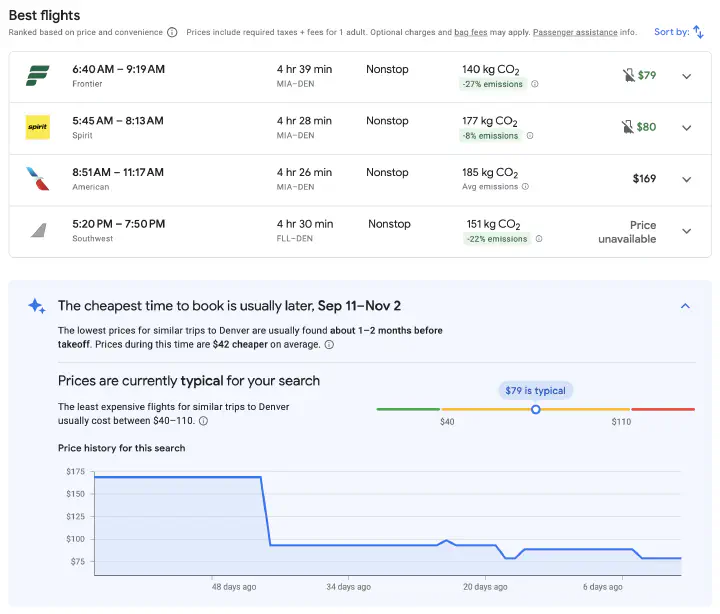Viewport: 720px width, 614px height.
Task: Open the Passenger assistance link
Action: click(575, 32)
